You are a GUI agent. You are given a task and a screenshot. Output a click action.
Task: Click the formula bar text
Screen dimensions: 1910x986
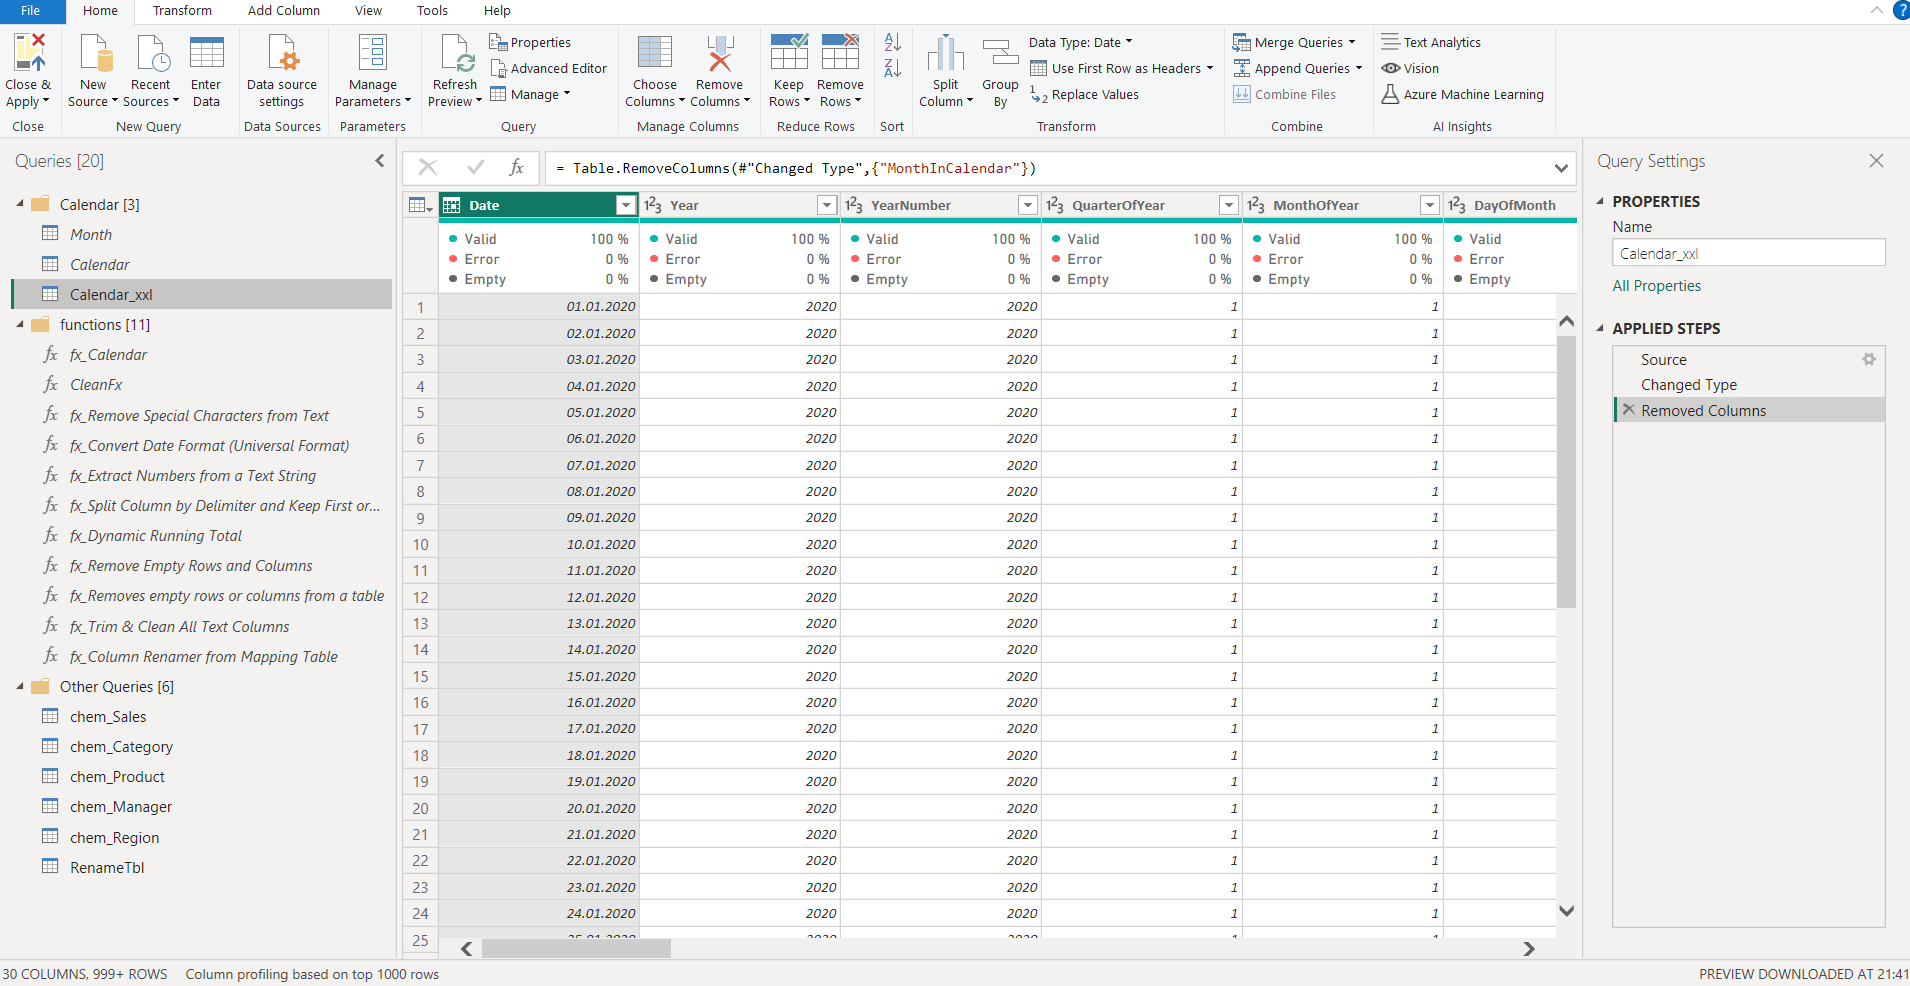coord(796,168)
